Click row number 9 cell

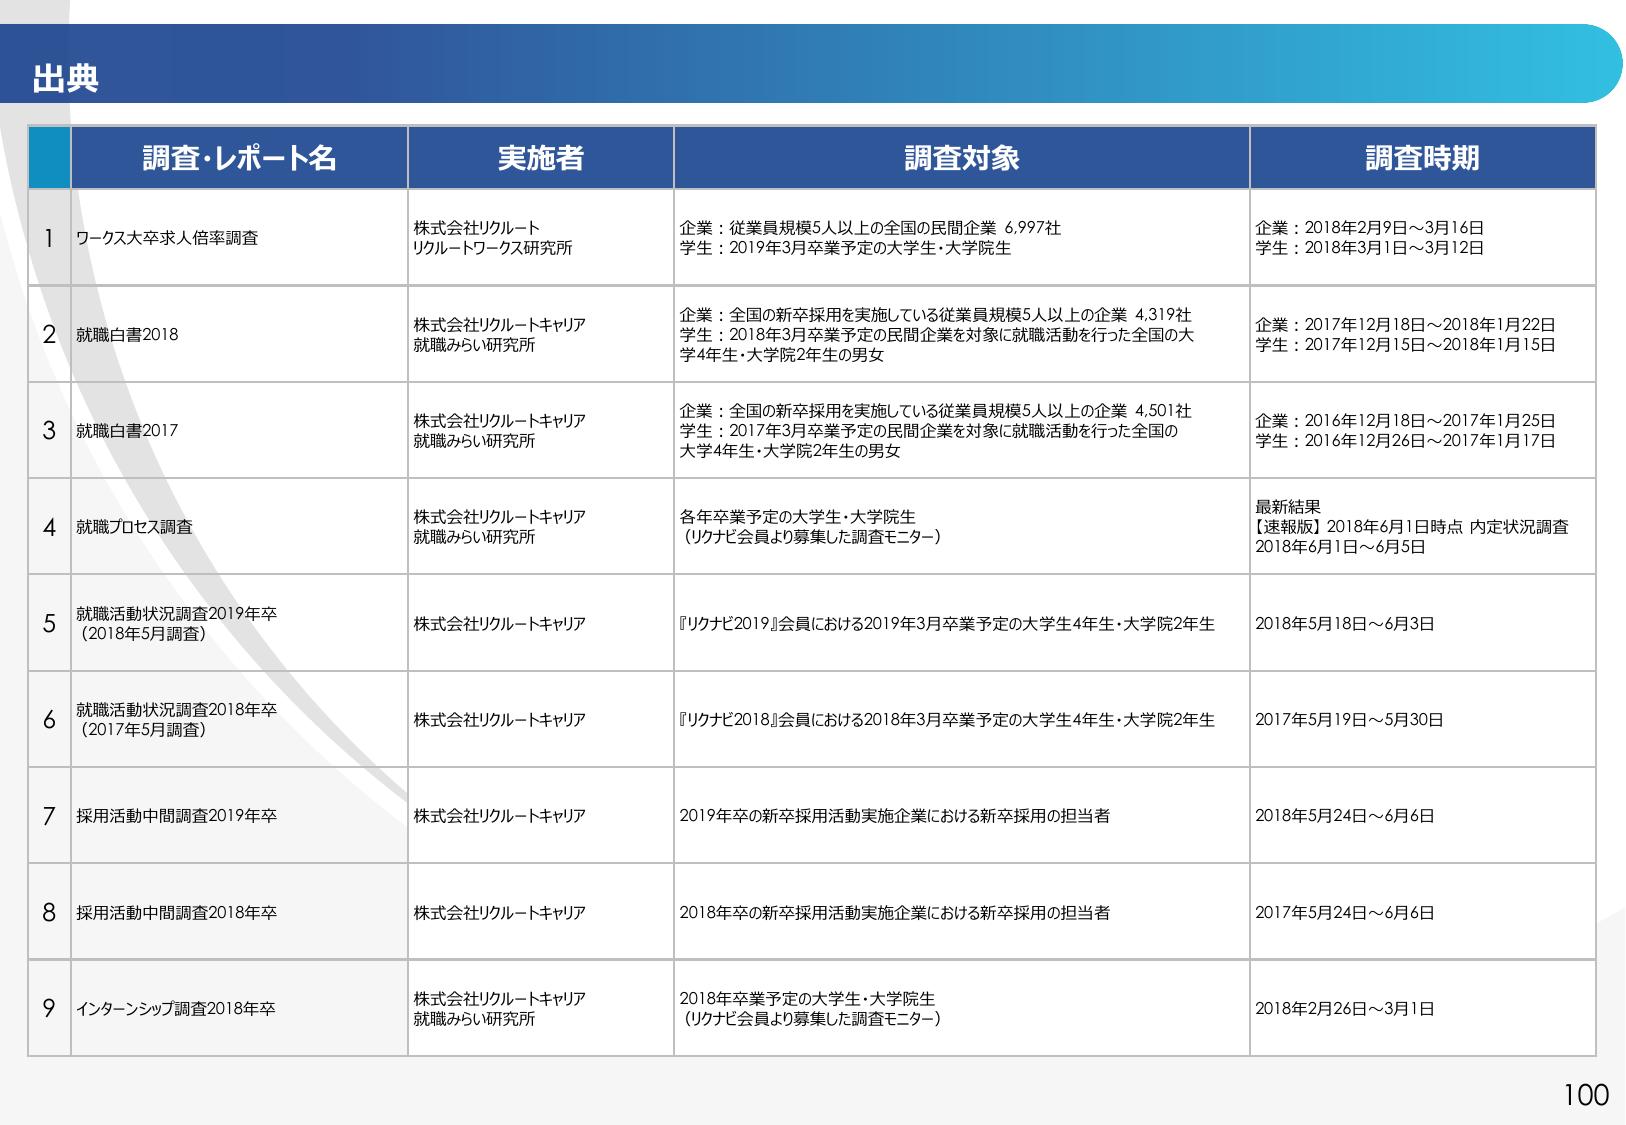click(x=49, y=1008)
